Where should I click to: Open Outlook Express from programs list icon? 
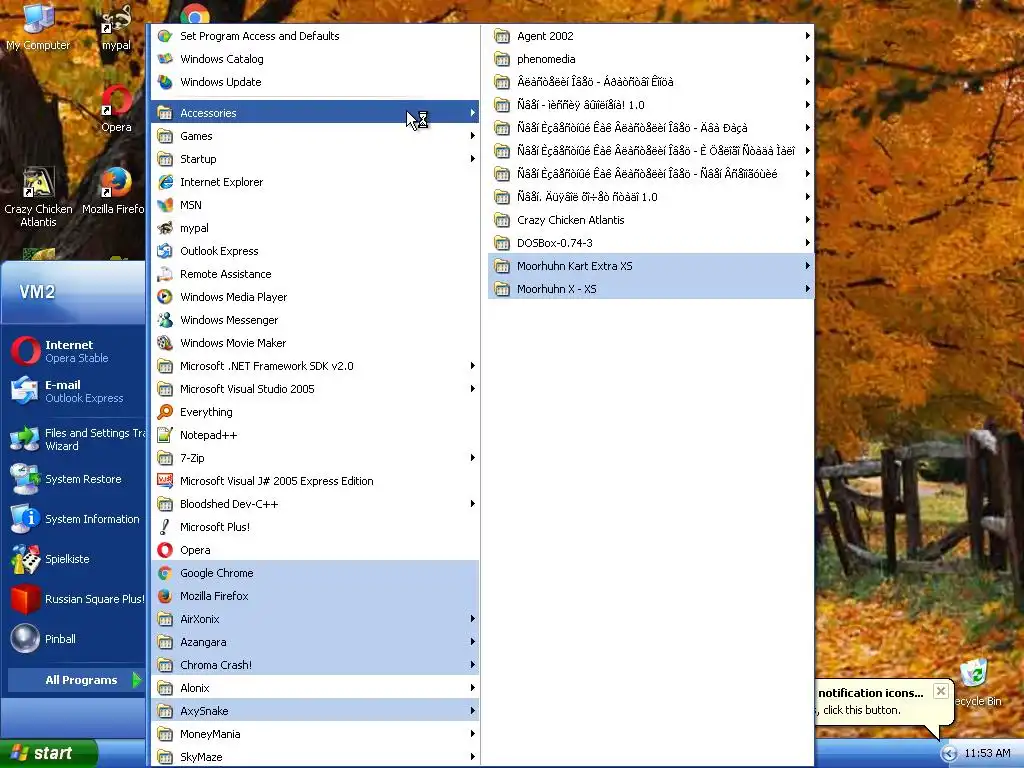(165, 251)
